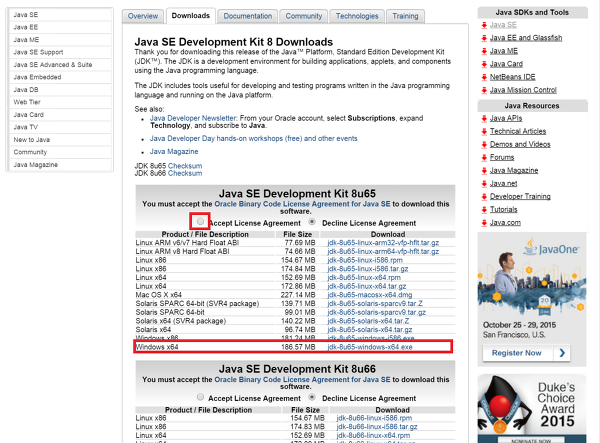
Task: Click red arrow icon beside Java APIs
Action: 484,118
